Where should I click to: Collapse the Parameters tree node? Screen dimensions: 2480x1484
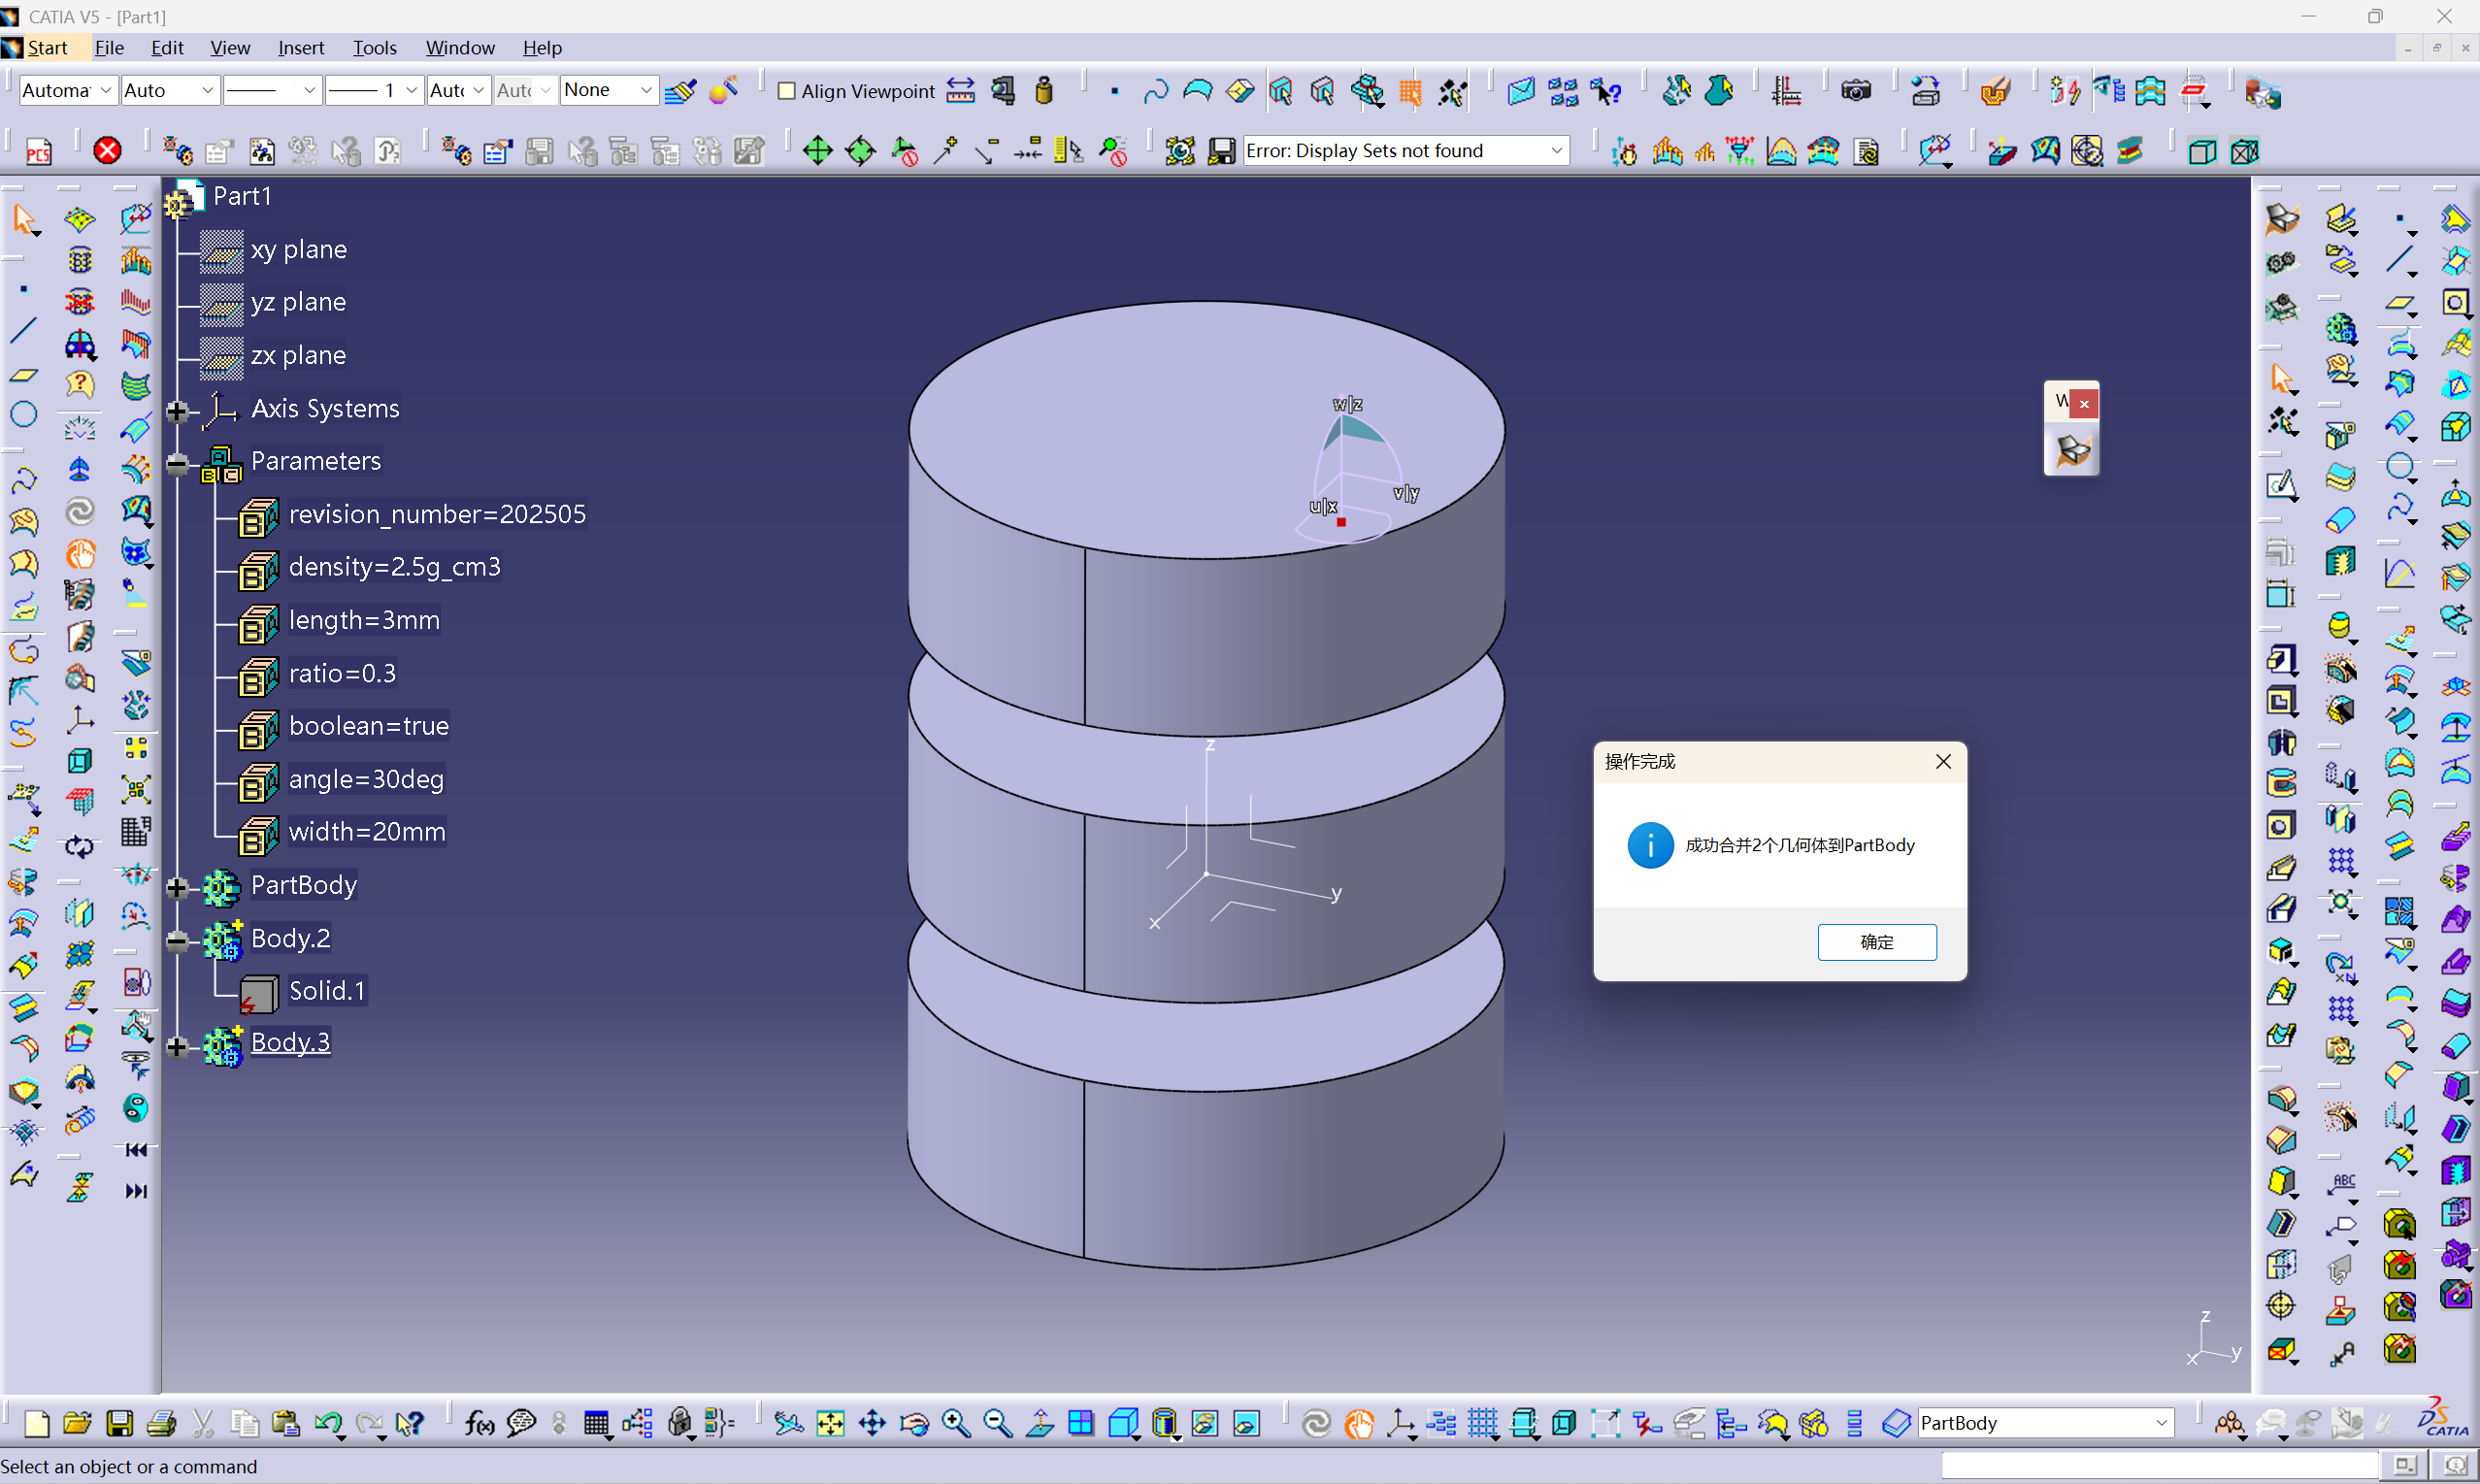[x=177, y=462]
